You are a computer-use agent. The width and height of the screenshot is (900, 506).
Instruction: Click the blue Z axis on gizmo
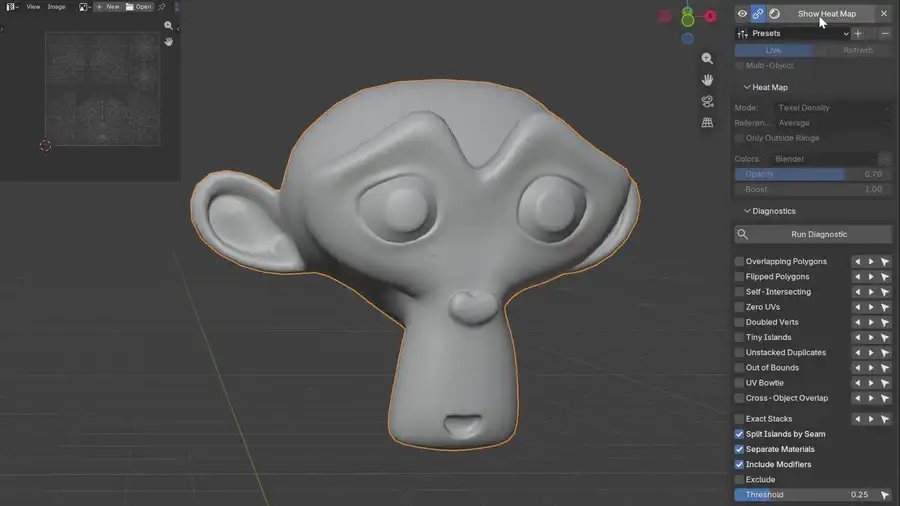point(688,38)
